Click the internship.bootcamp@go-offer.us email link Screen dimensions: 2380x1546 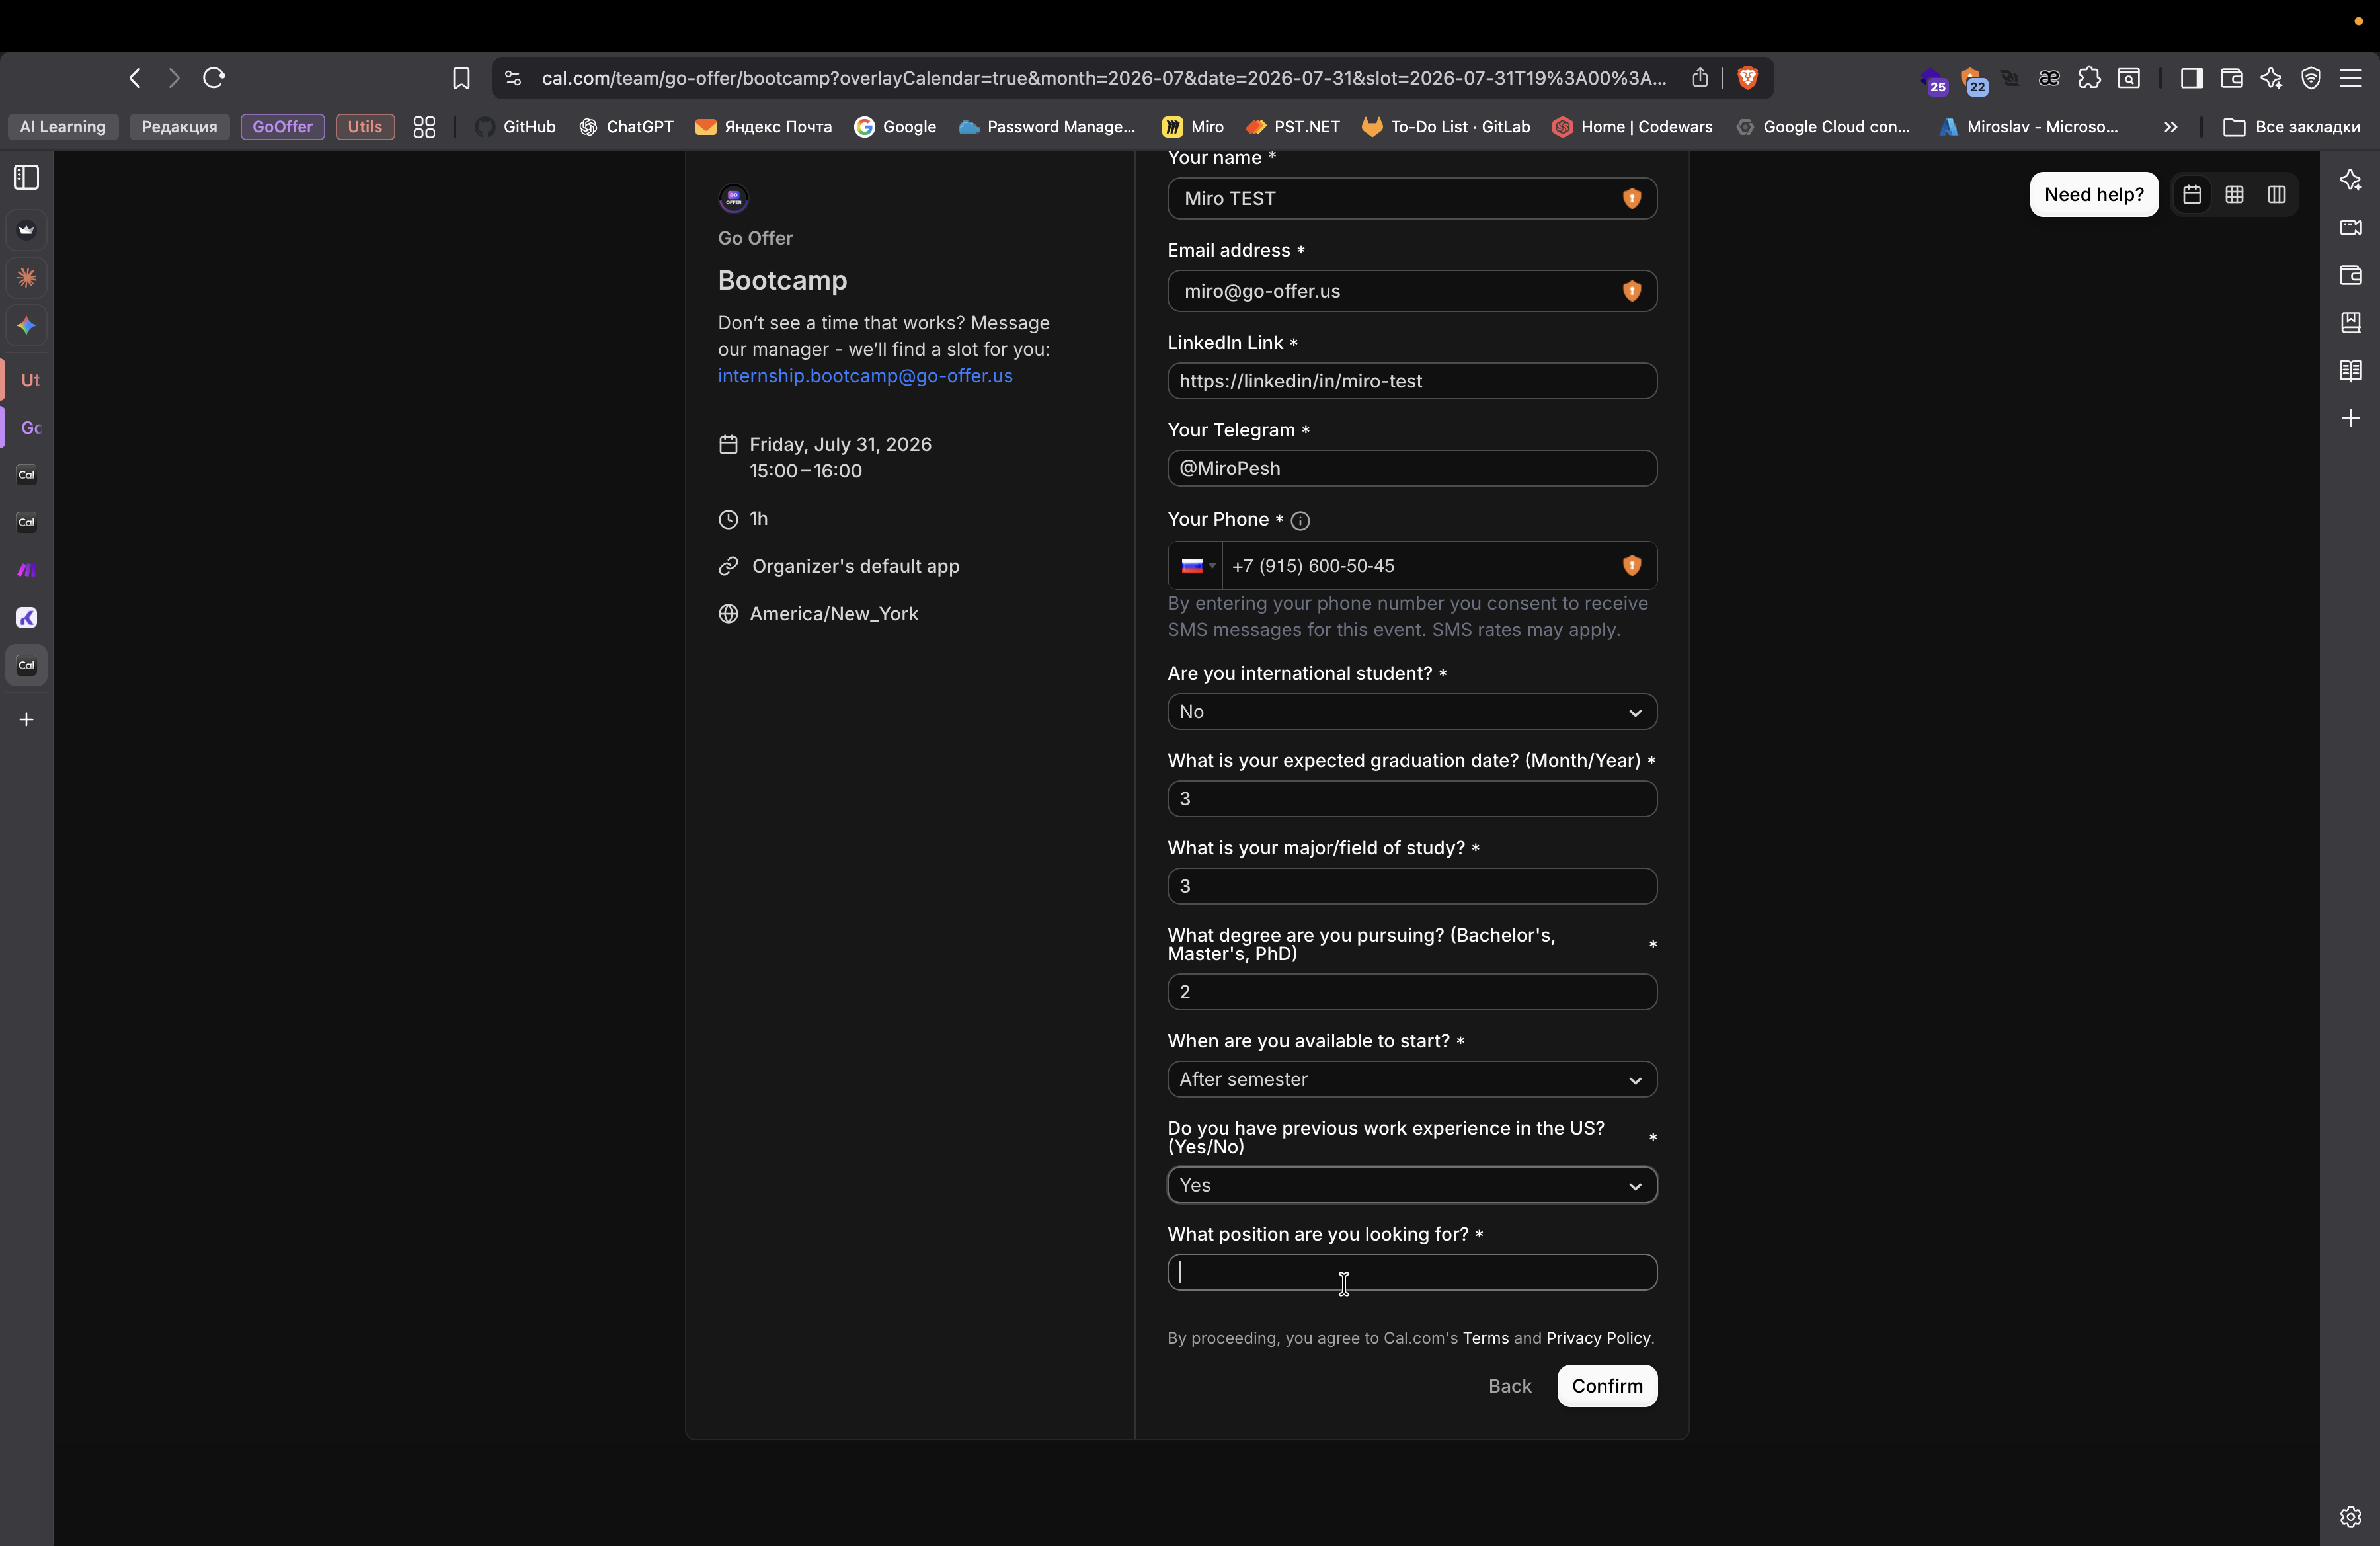coord(865,376)
